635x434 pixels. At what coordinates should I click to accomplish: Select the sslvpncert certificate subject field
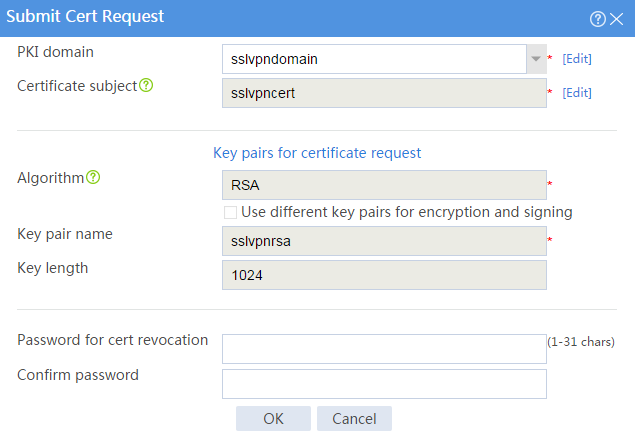tap(384, 93)
